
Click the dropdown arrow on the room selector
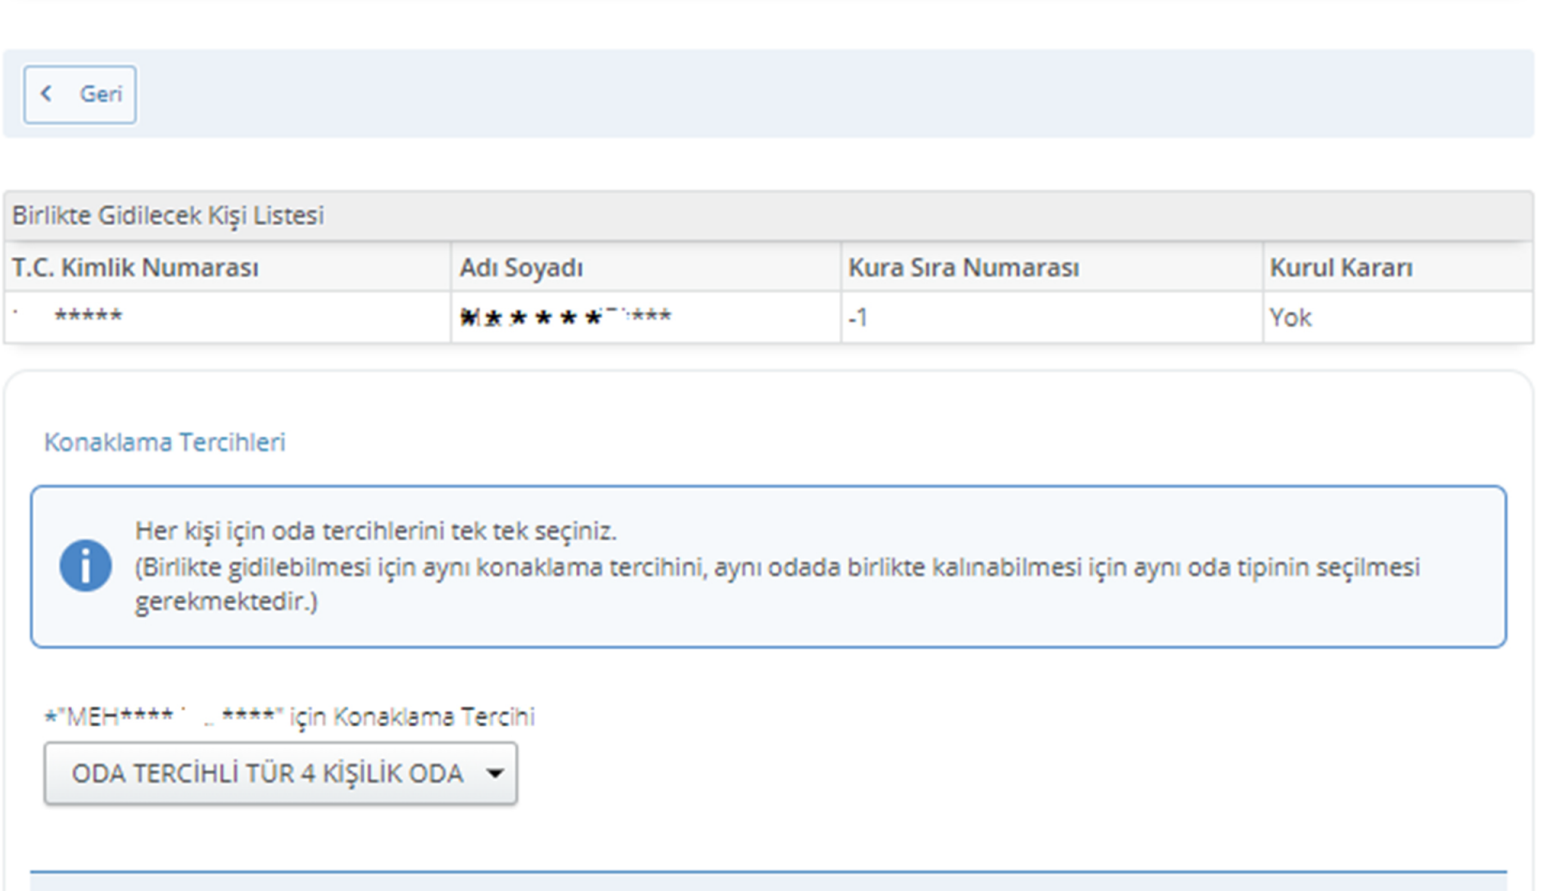(493, 772)
